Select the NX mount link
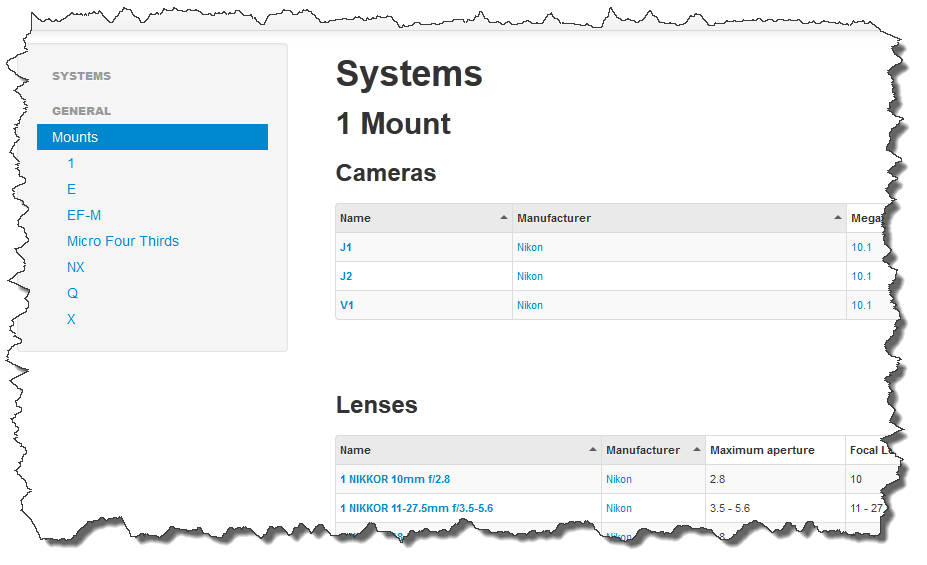Viewport: 927px width, 565px height. coord(76,267)
